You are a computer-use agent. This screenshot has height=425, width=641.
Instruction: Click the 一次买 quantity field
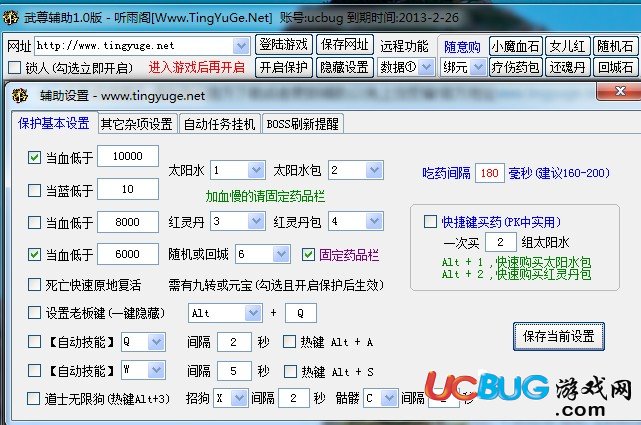coord(500,242)
